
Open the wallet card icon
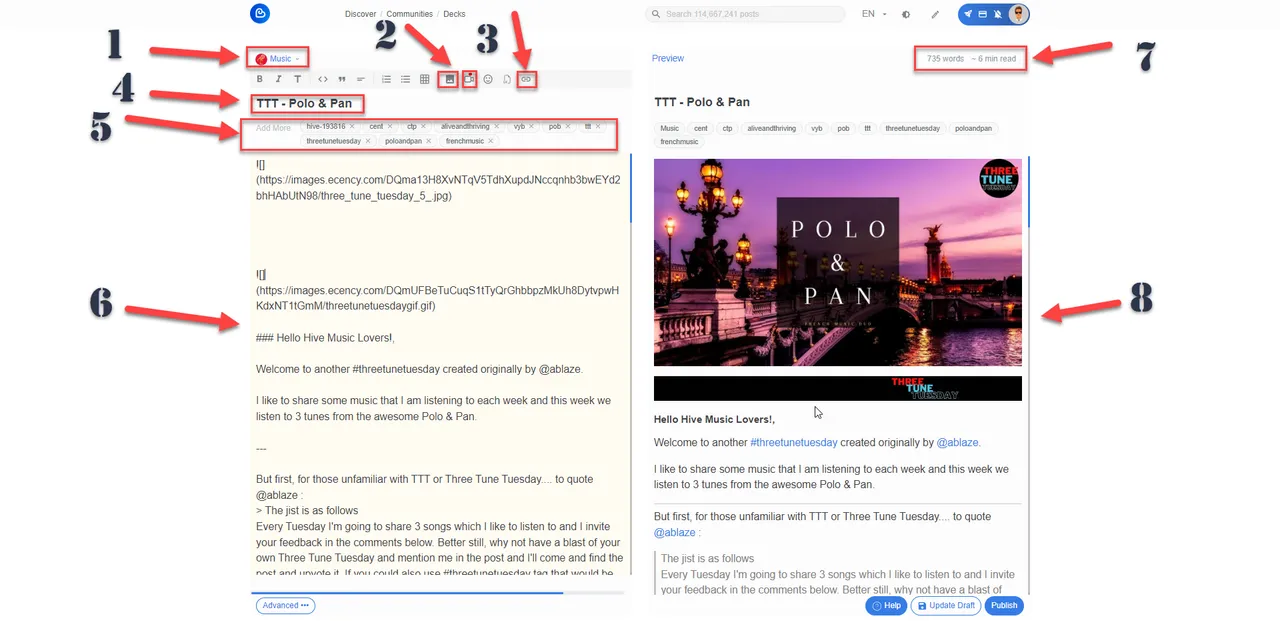[x=982, y=14]
